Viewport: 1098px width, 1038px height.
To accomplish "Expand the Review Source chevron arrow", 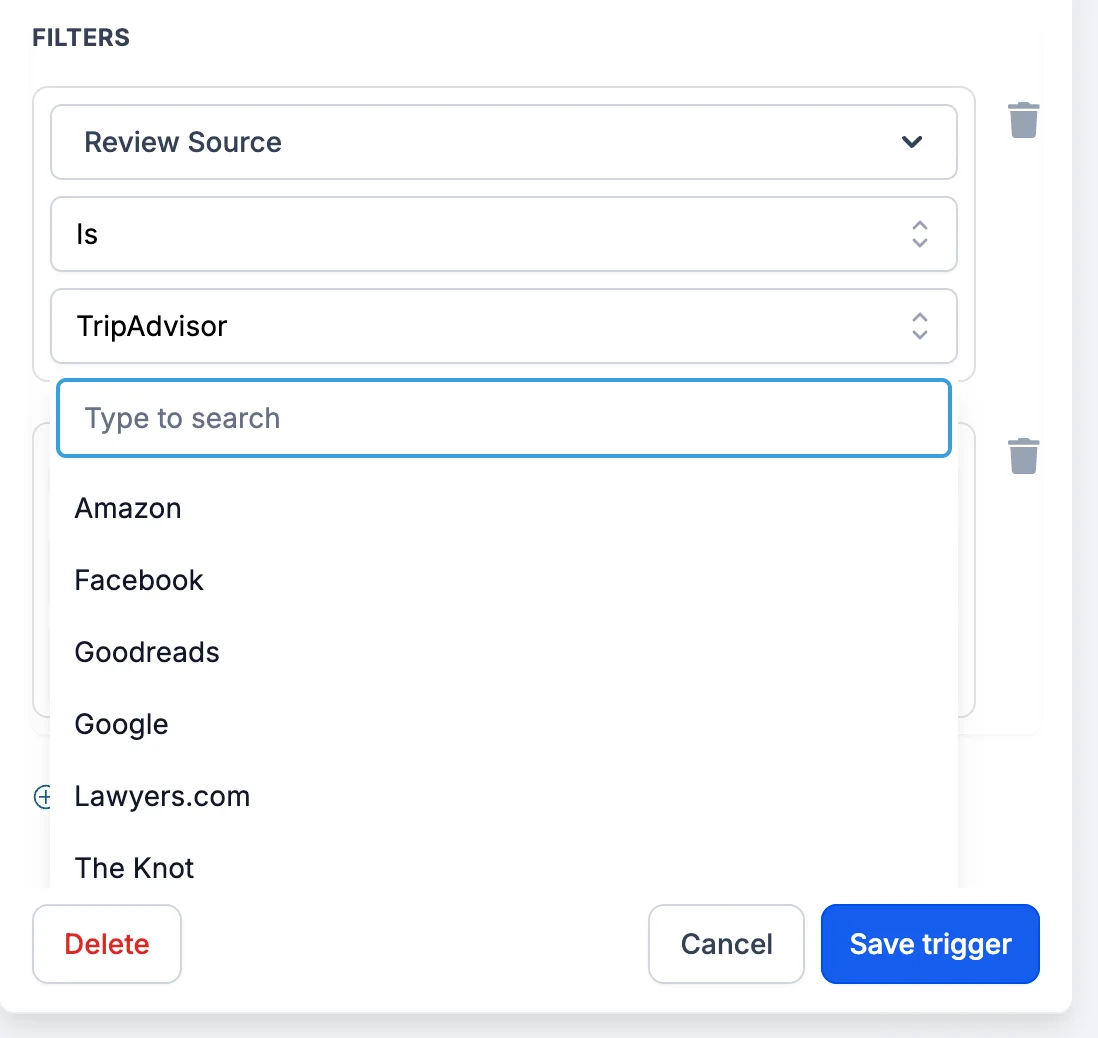I will pos(912,142).
